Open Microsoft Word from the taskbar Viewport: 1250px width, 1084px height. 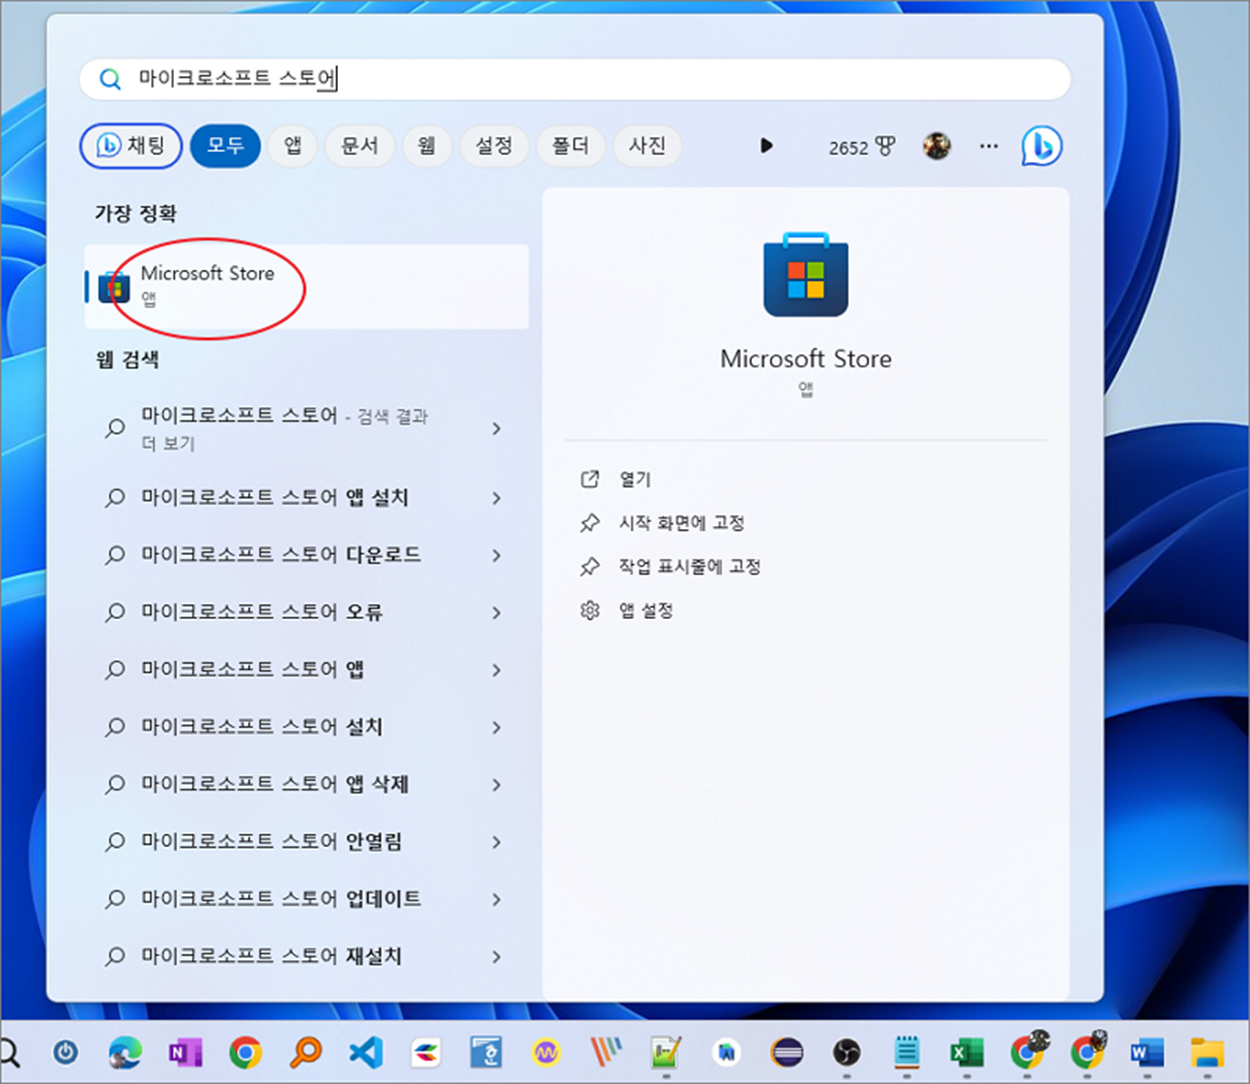click(x=1147, y=1052)
